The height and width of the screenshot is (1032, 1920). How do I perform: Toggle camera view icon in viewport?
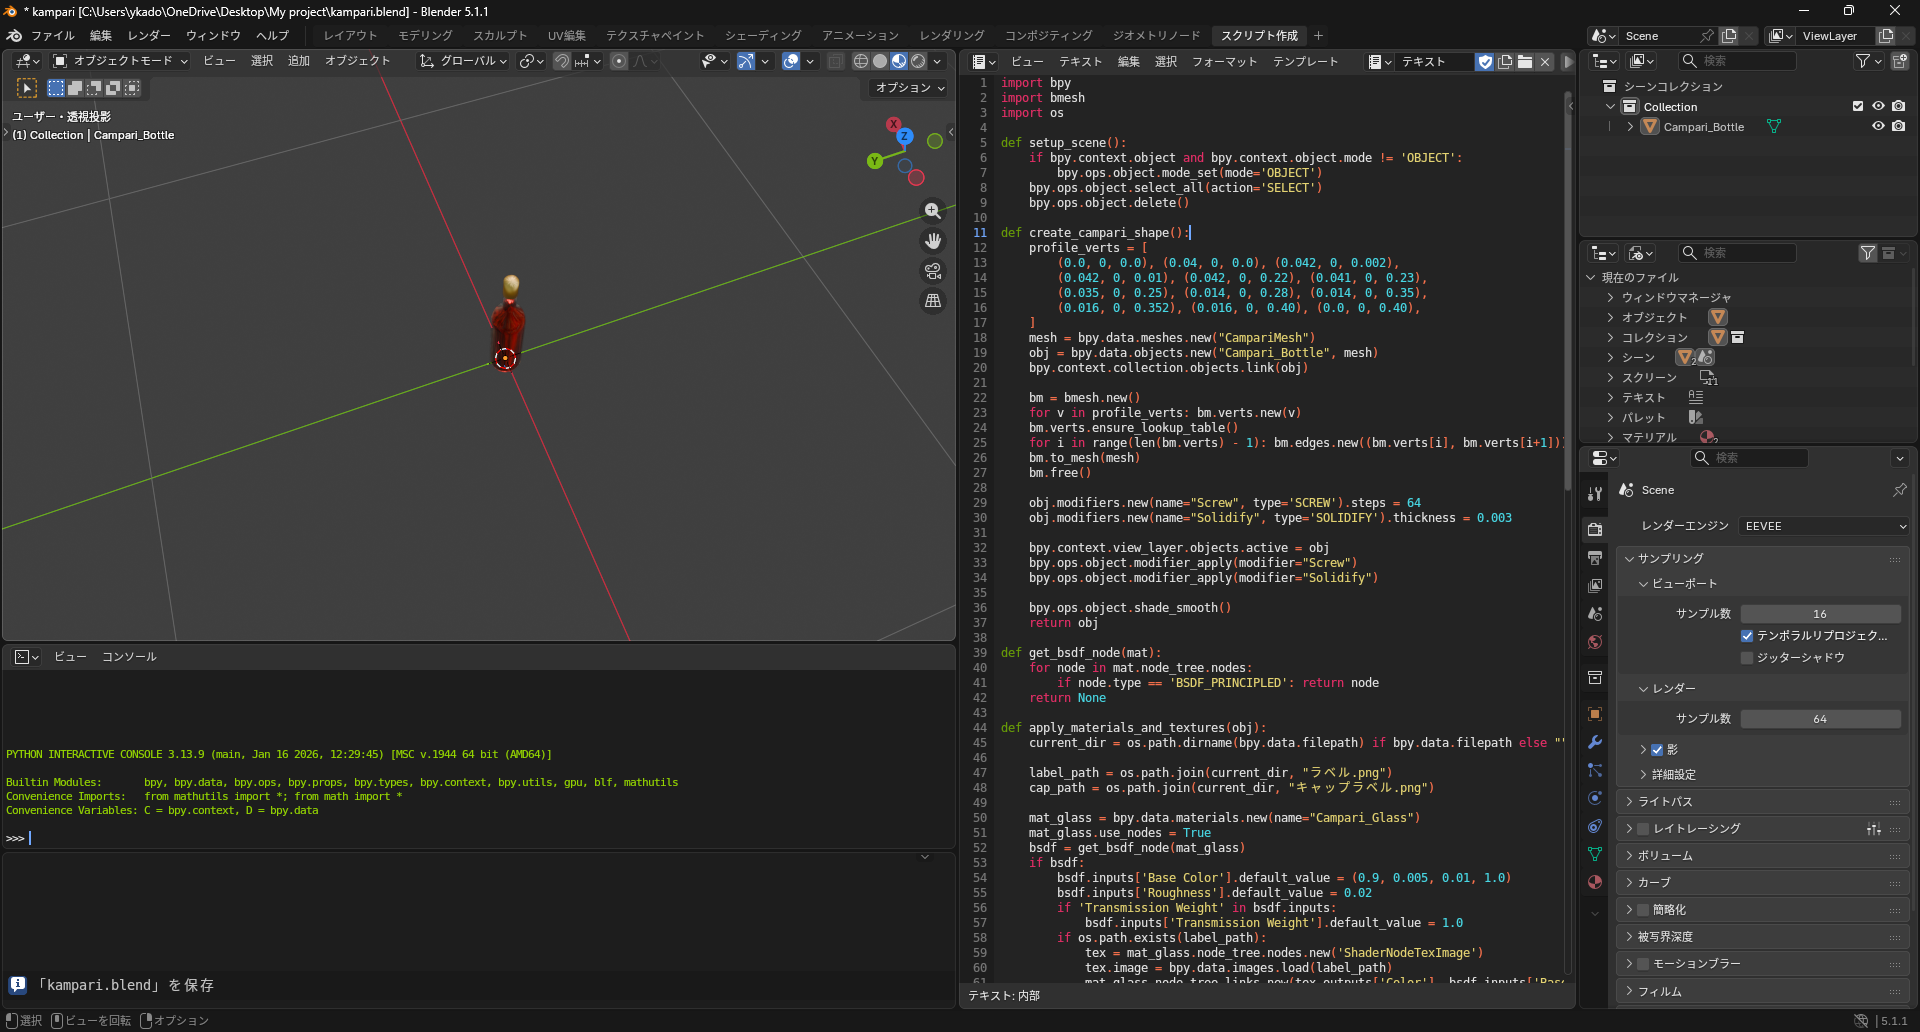[933, 271]
